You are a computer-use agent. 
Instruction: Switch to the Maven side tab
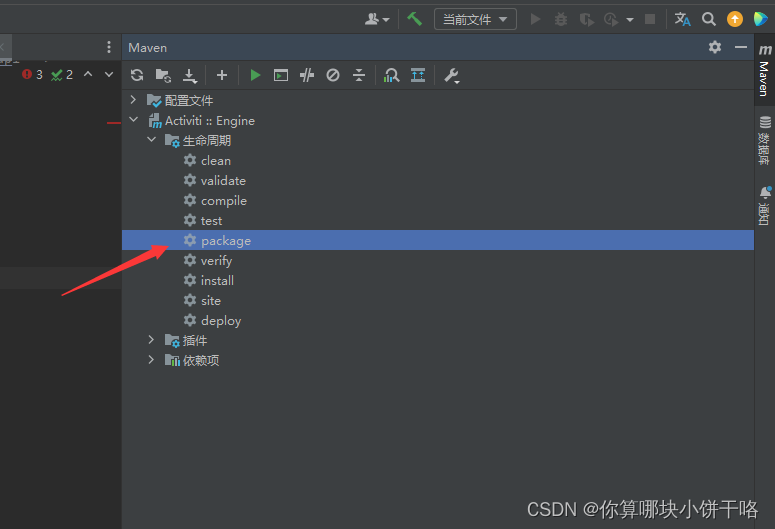pyautogui.click(x=765, y=70)
